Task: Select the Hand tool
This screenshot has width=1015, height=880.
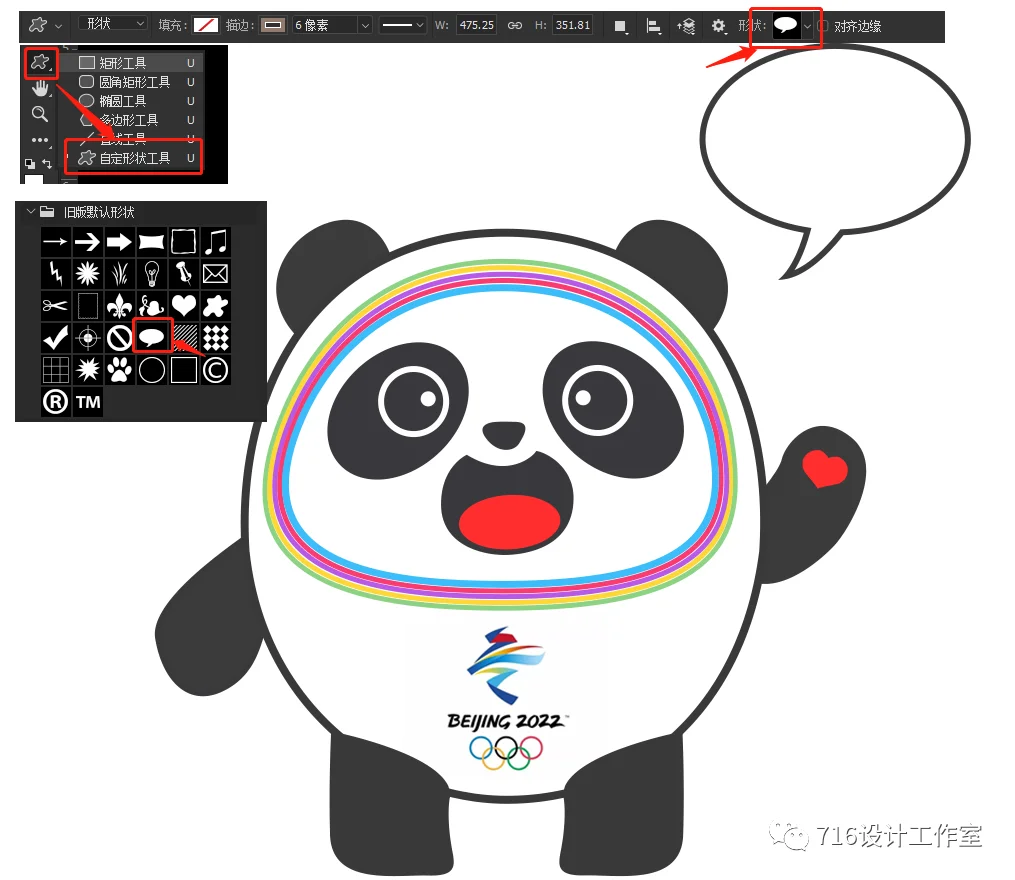Action: coord(41,88)
